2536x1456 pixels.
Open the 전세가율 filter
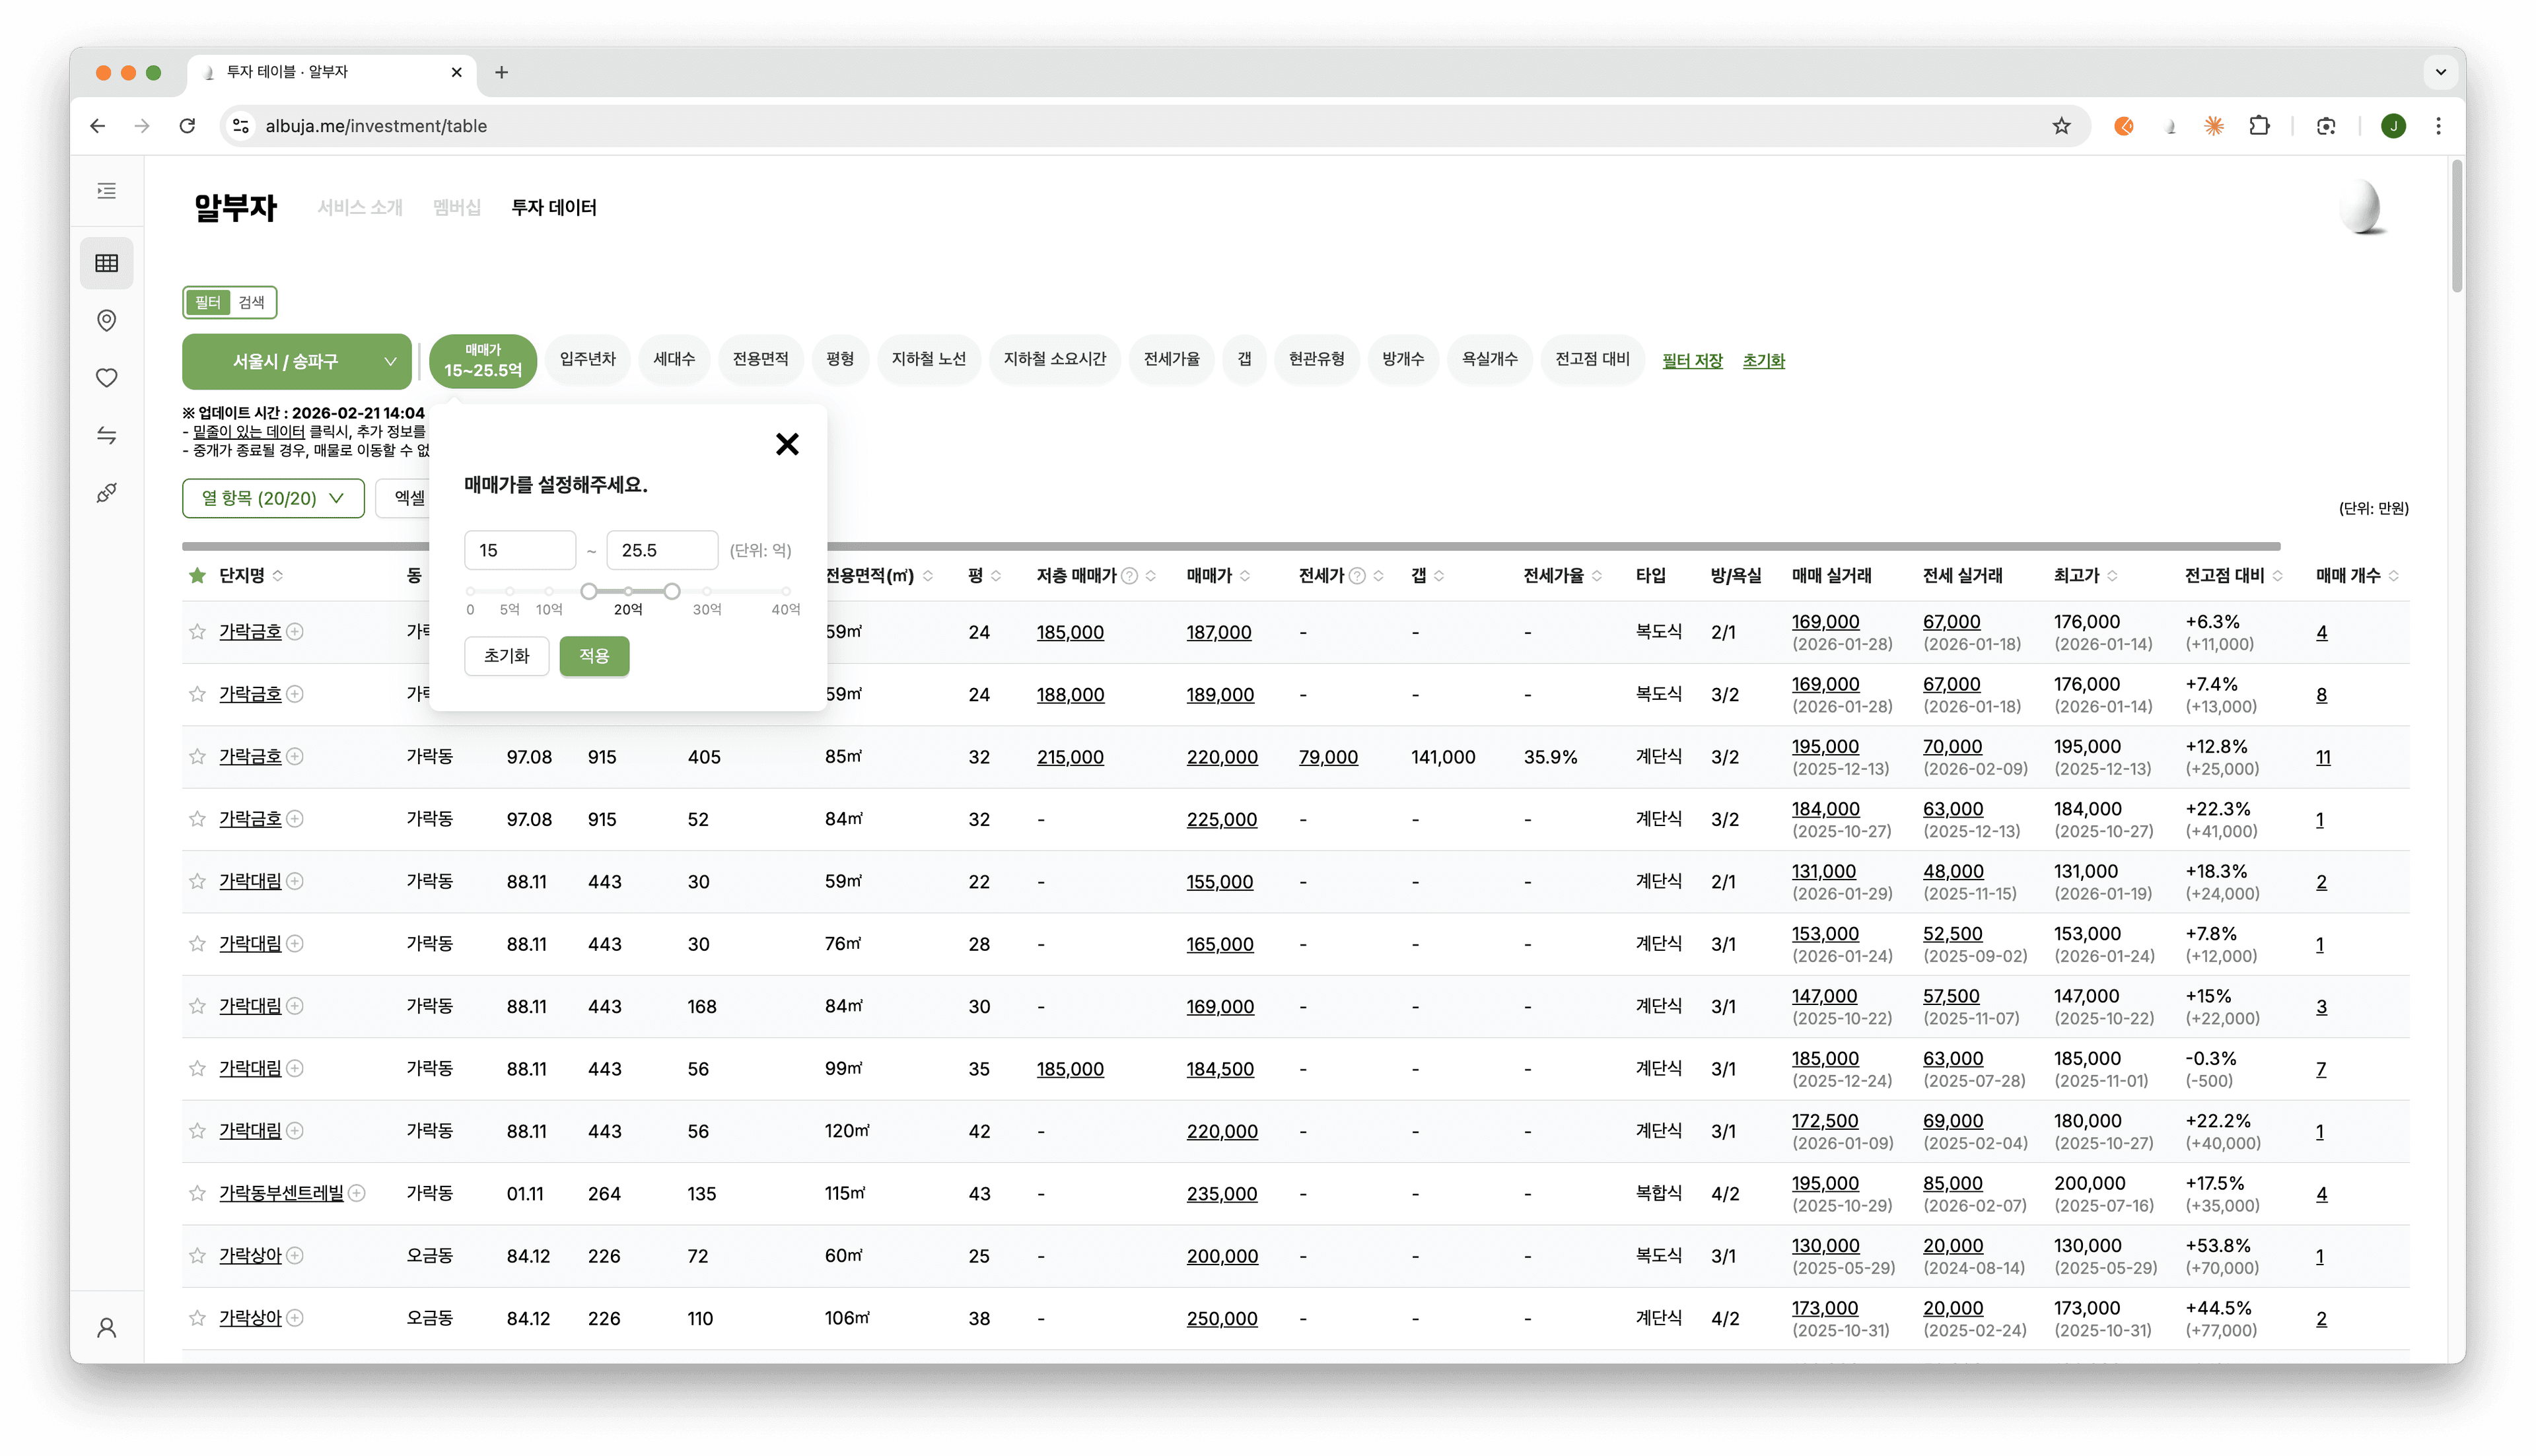click(1172, 360)
